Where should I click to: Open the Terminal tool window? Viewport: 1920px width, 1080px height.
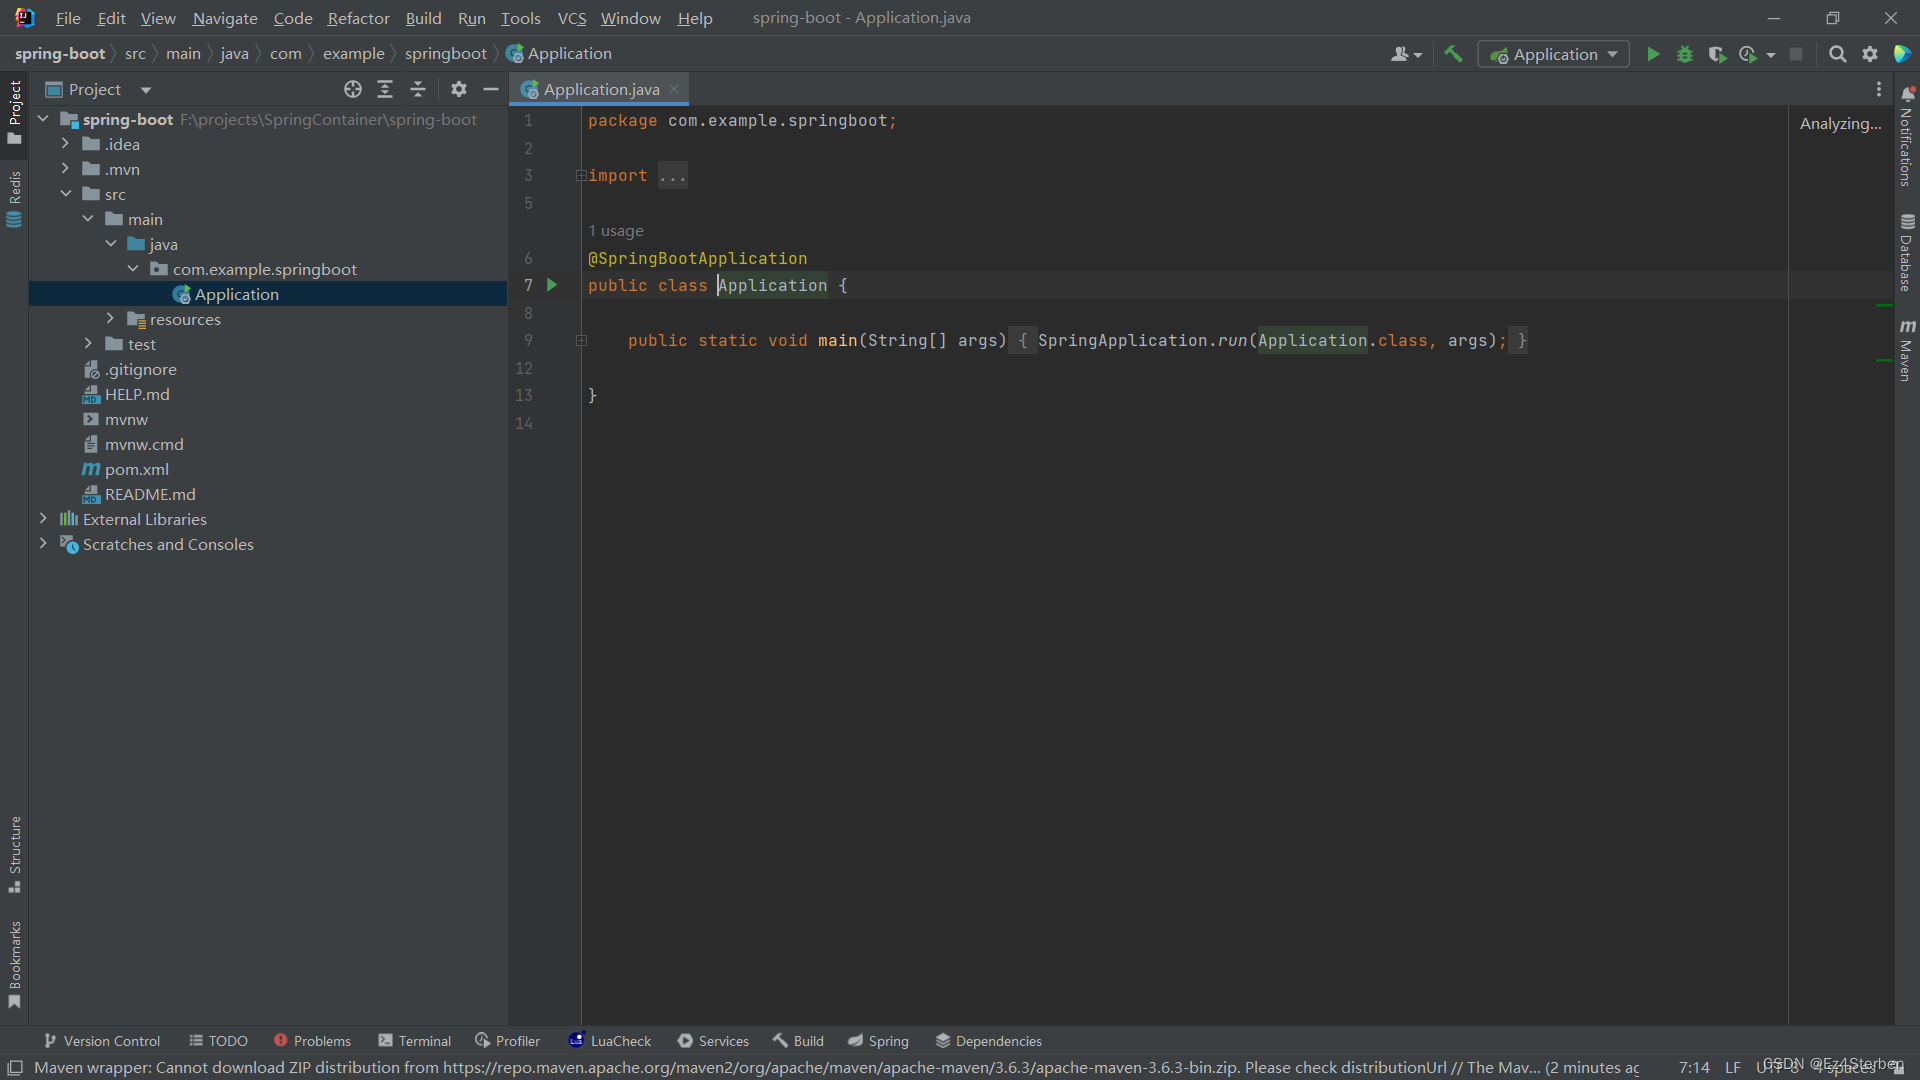point(415,1041)
